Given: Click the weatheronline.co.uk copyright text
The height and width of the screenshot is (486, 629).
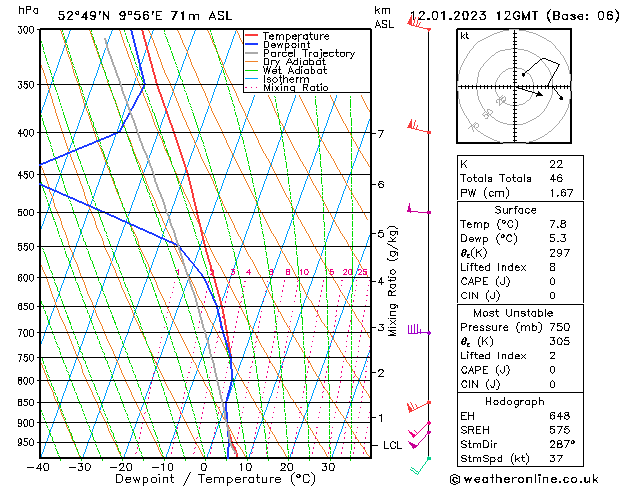Looking at the screenshot, I should [524, 479].
